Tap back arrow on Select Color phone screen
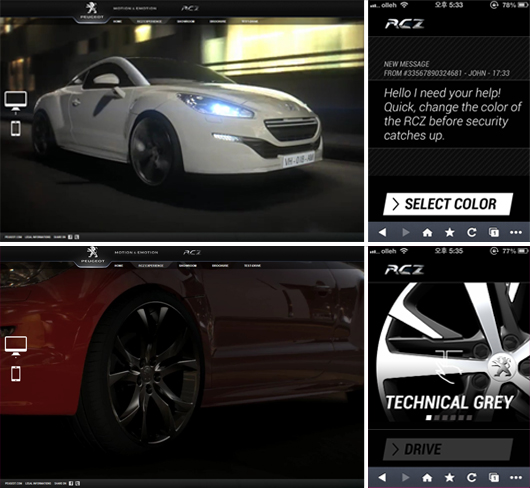The height and width of the screenshot is (488, 530). [382, 232]
